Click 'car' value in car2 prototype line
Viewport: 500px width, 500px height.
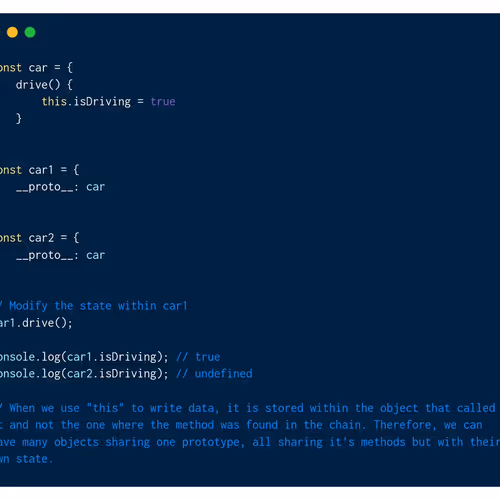96,255
